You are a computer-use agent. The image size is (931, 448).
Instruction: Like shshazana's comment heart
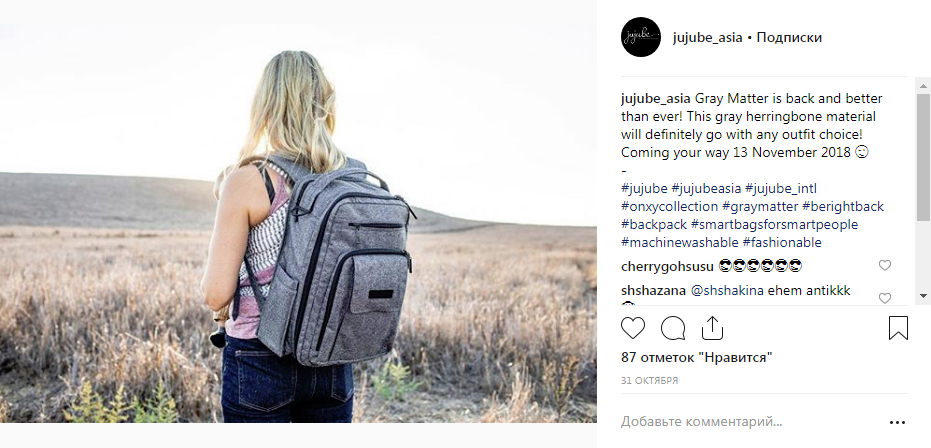coord(885,298)
